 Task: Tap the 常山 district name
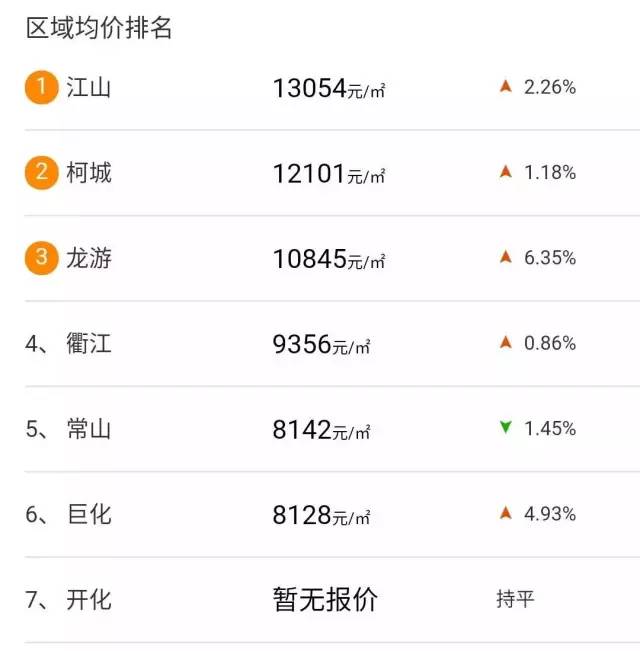[88, 429]
